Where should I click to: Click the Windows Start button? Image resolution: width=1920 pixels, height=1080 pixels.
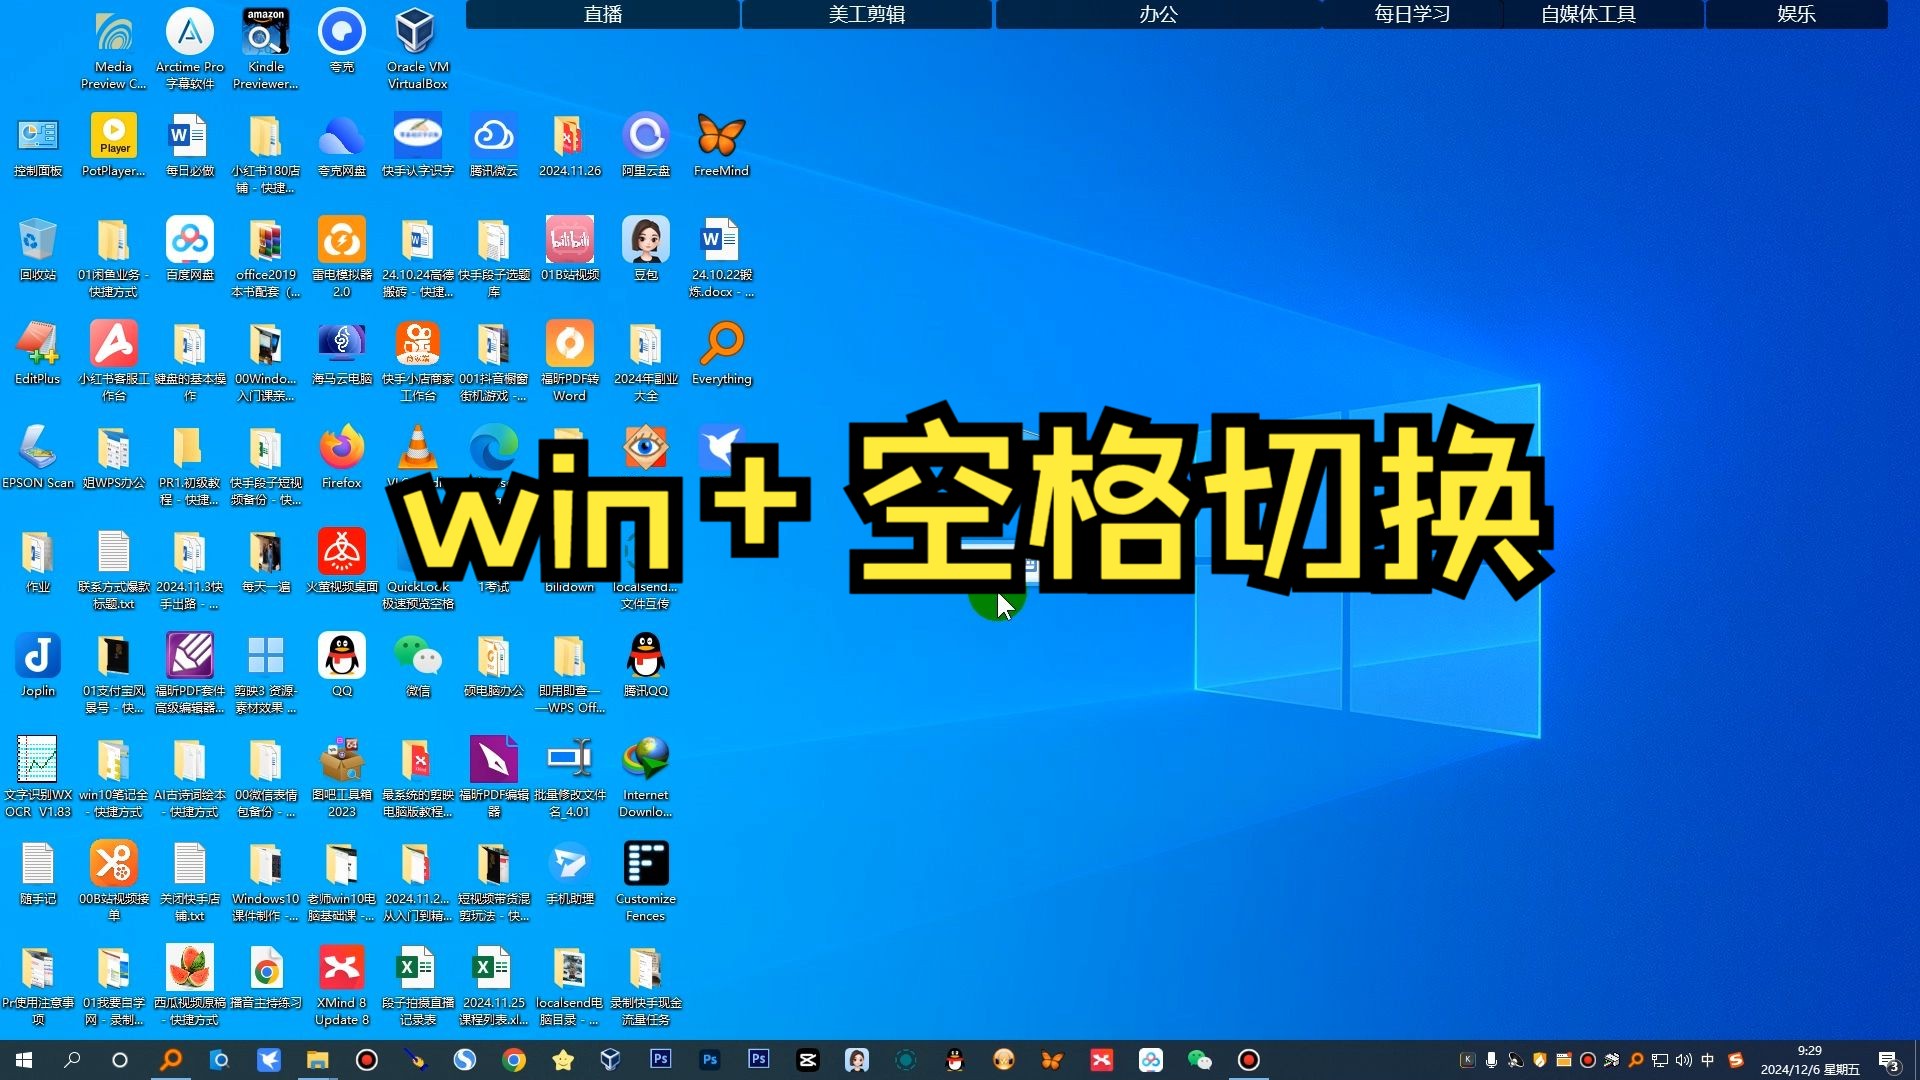coord(24,1060)
